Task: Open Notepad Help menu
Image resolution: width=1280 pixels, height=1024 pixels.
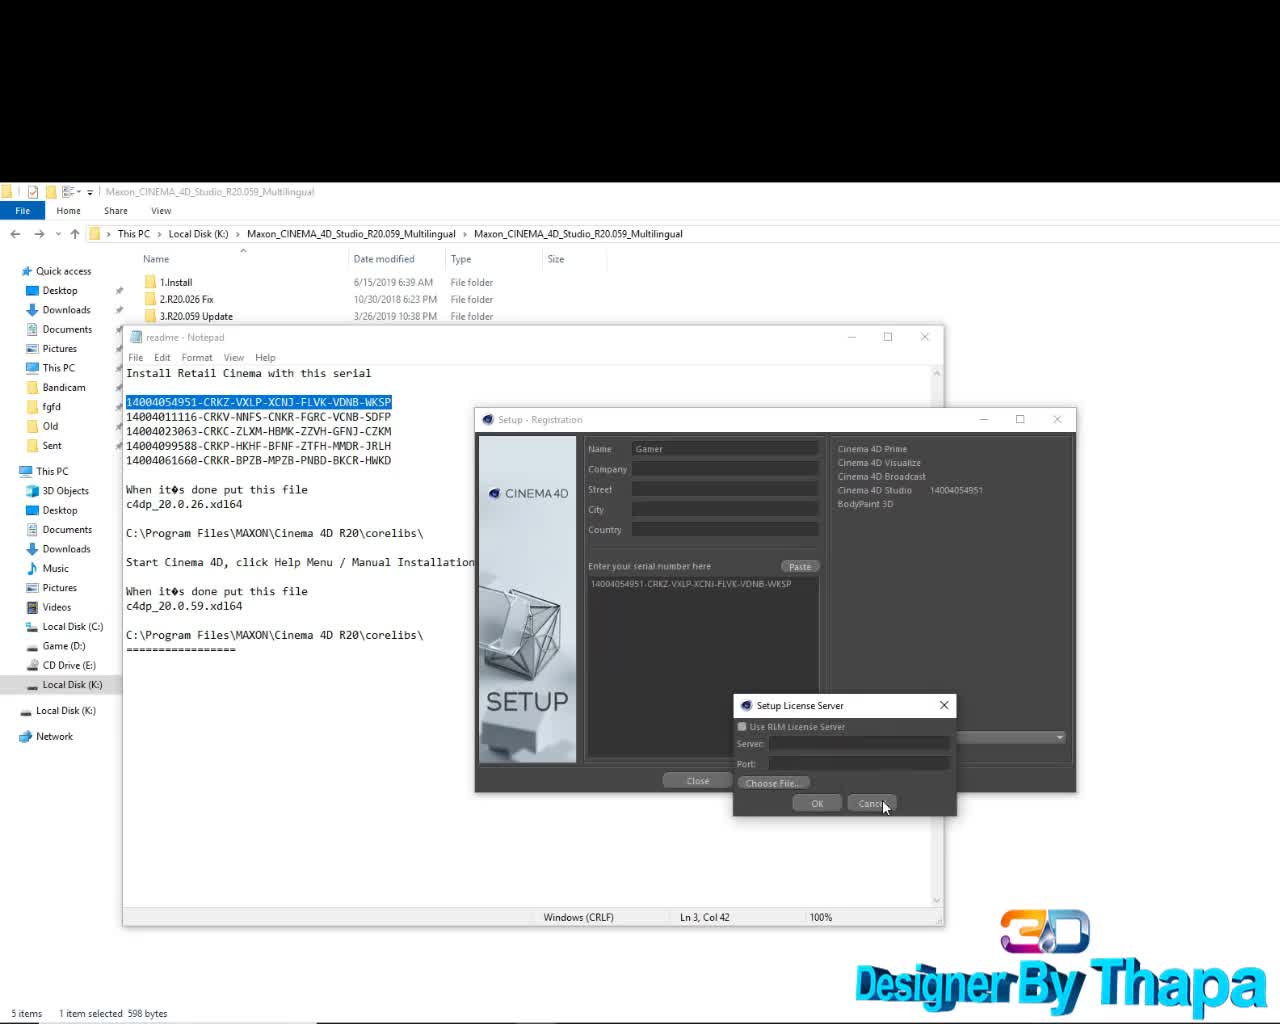Action: [x=265, y=357]
